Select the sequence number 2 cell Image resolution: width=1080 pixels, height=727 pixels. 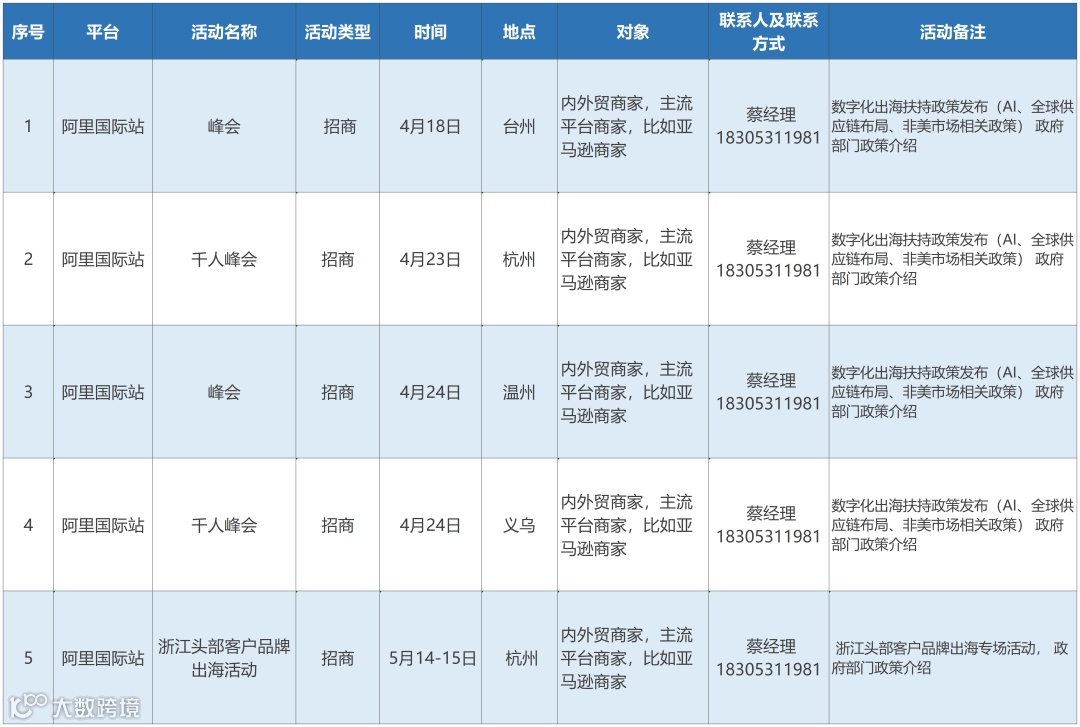(28, 259)
